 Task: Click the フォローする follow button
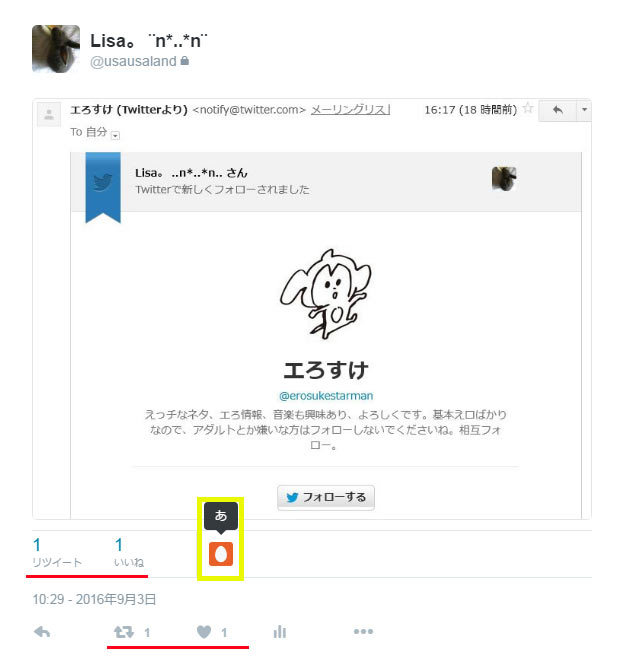[326, 497]
